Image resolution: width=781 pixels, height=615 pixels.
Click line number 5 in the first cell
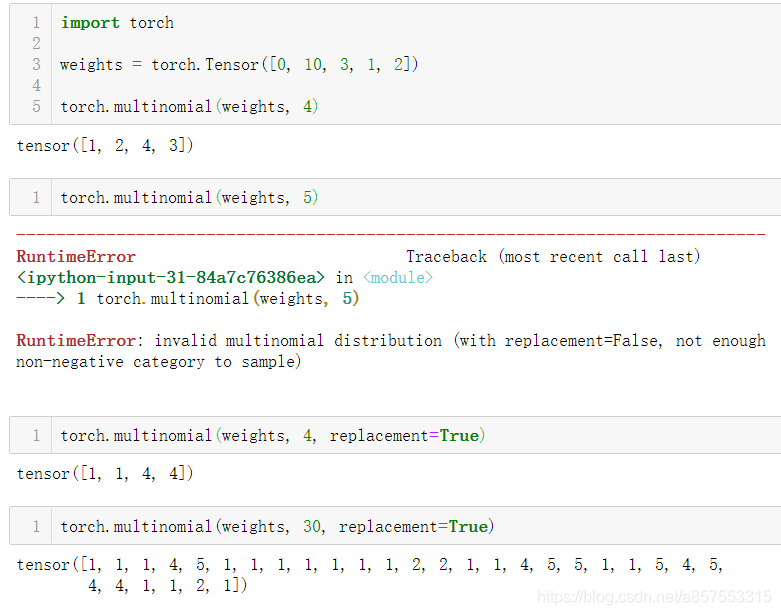(x=36, y=107)
